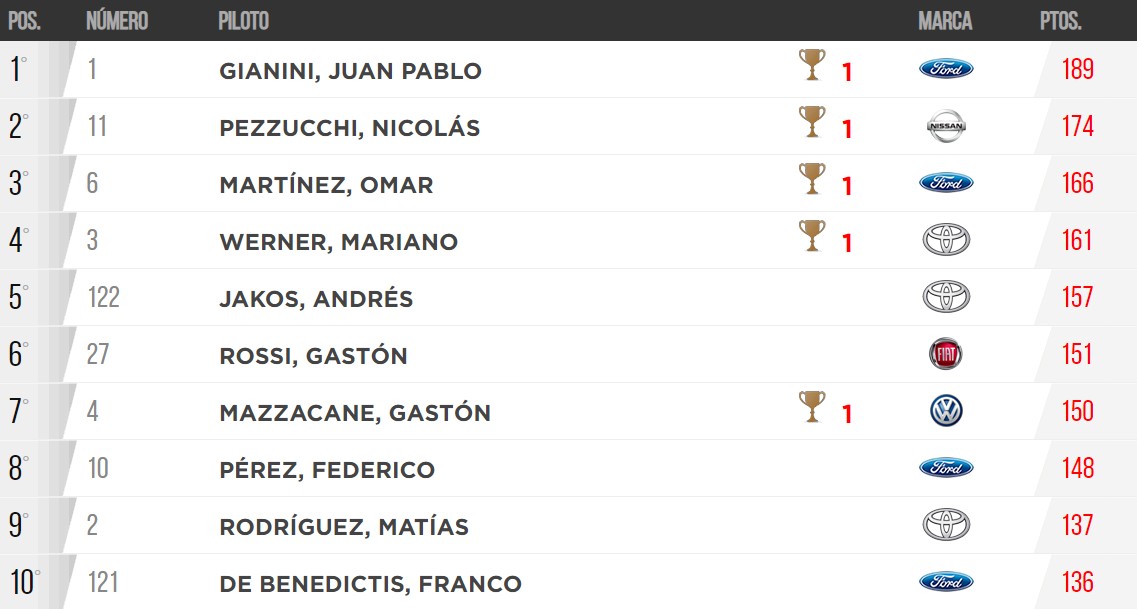Sort by the PTOS. column header
This screenshot has height=609, width=1137.
click(x=1060, y=20)
